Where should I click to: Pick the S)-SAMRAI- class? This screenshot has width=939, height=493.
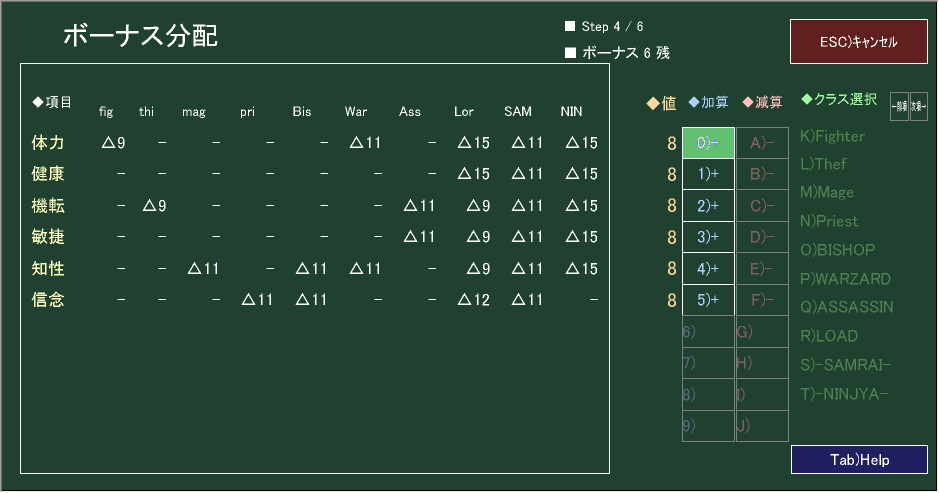(x=845, y=364)
